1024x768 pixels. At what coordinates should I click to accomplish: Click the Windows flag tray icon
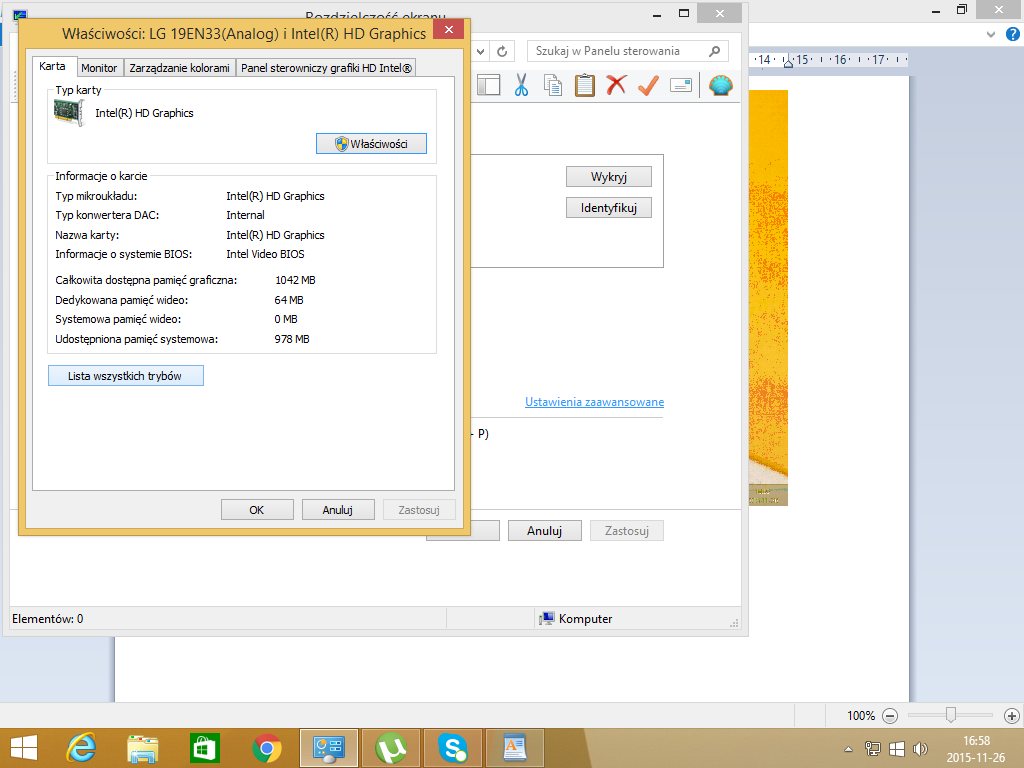(897, 749)
